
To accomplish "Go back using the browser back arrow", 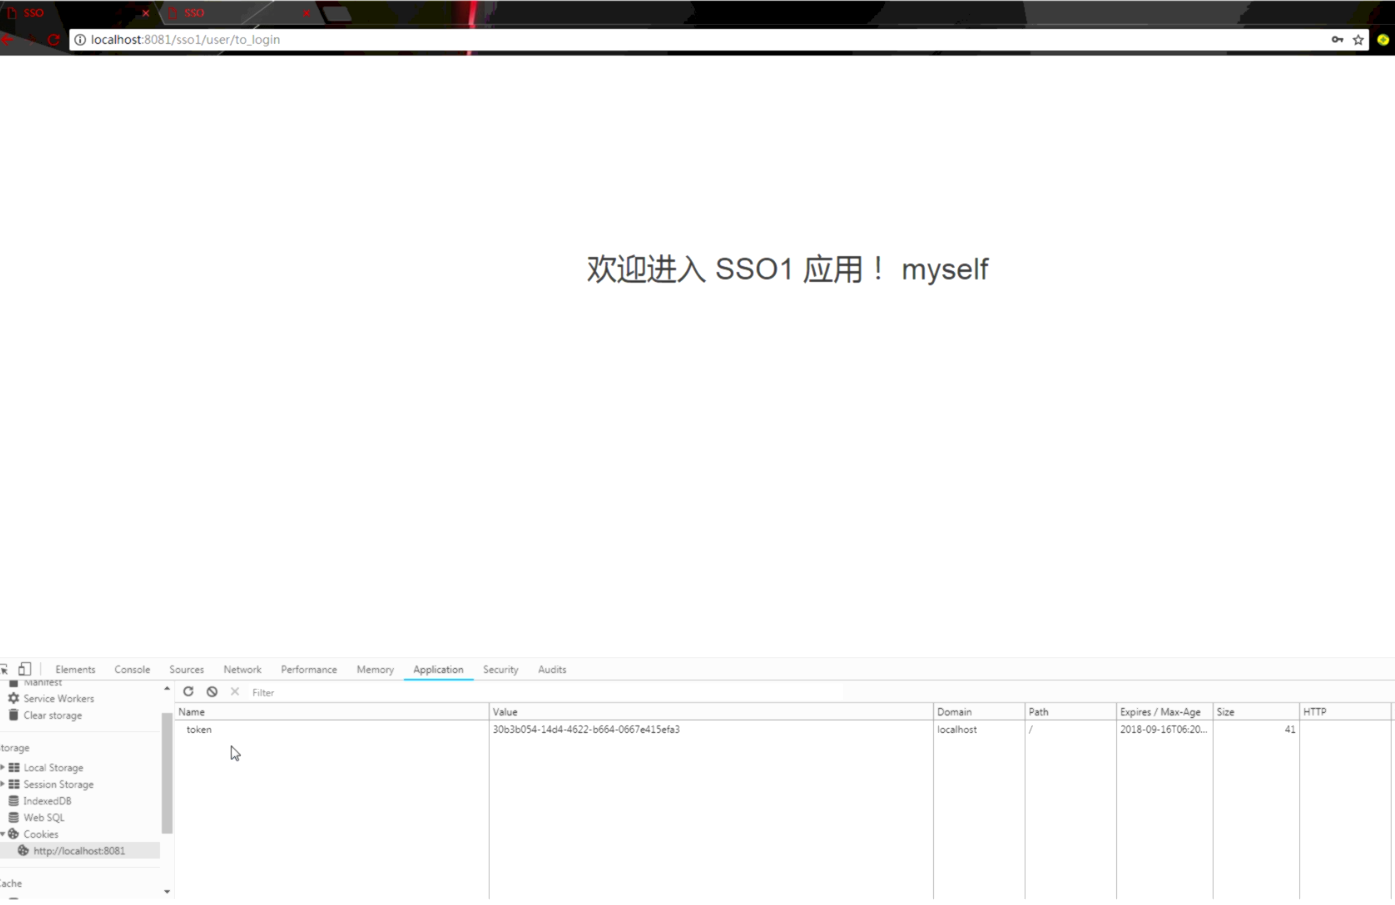I will tap(7, 40).
